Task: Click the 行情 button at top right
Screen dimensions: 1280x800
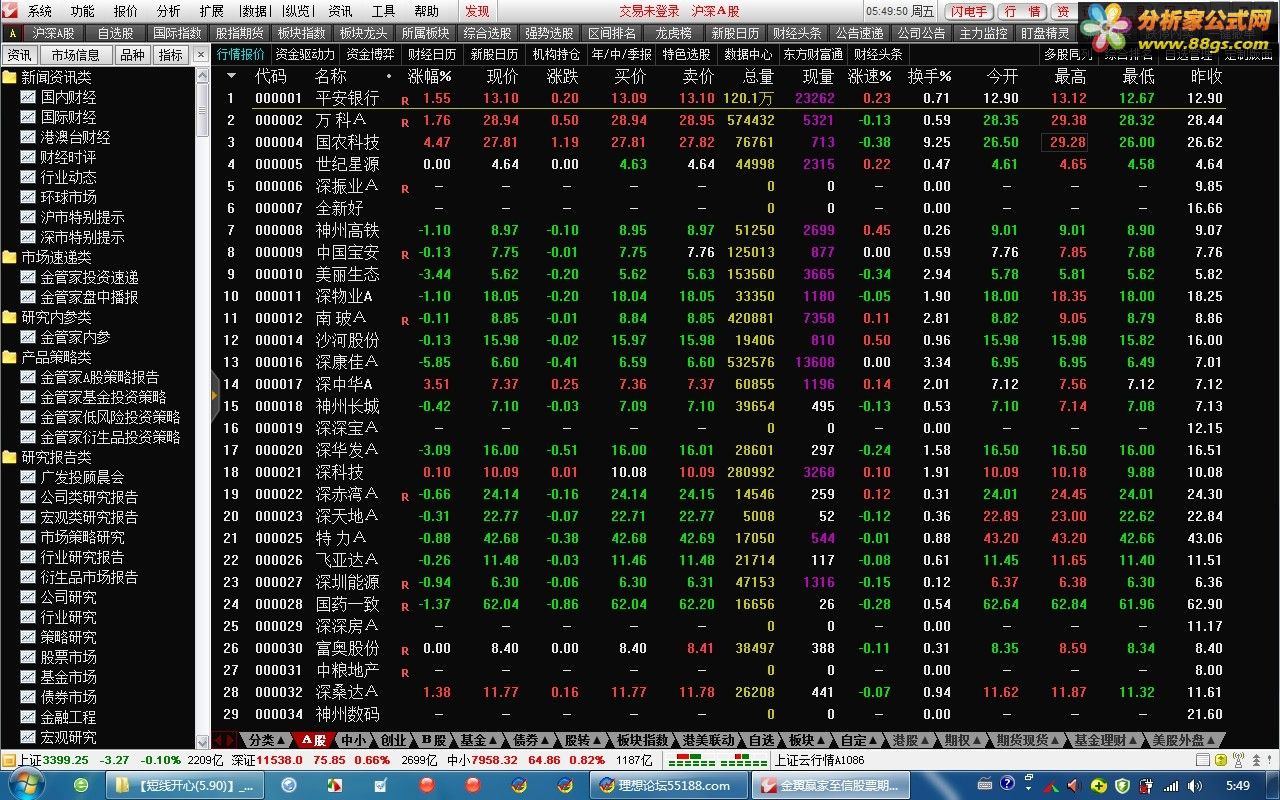Action: [1022, 11]
